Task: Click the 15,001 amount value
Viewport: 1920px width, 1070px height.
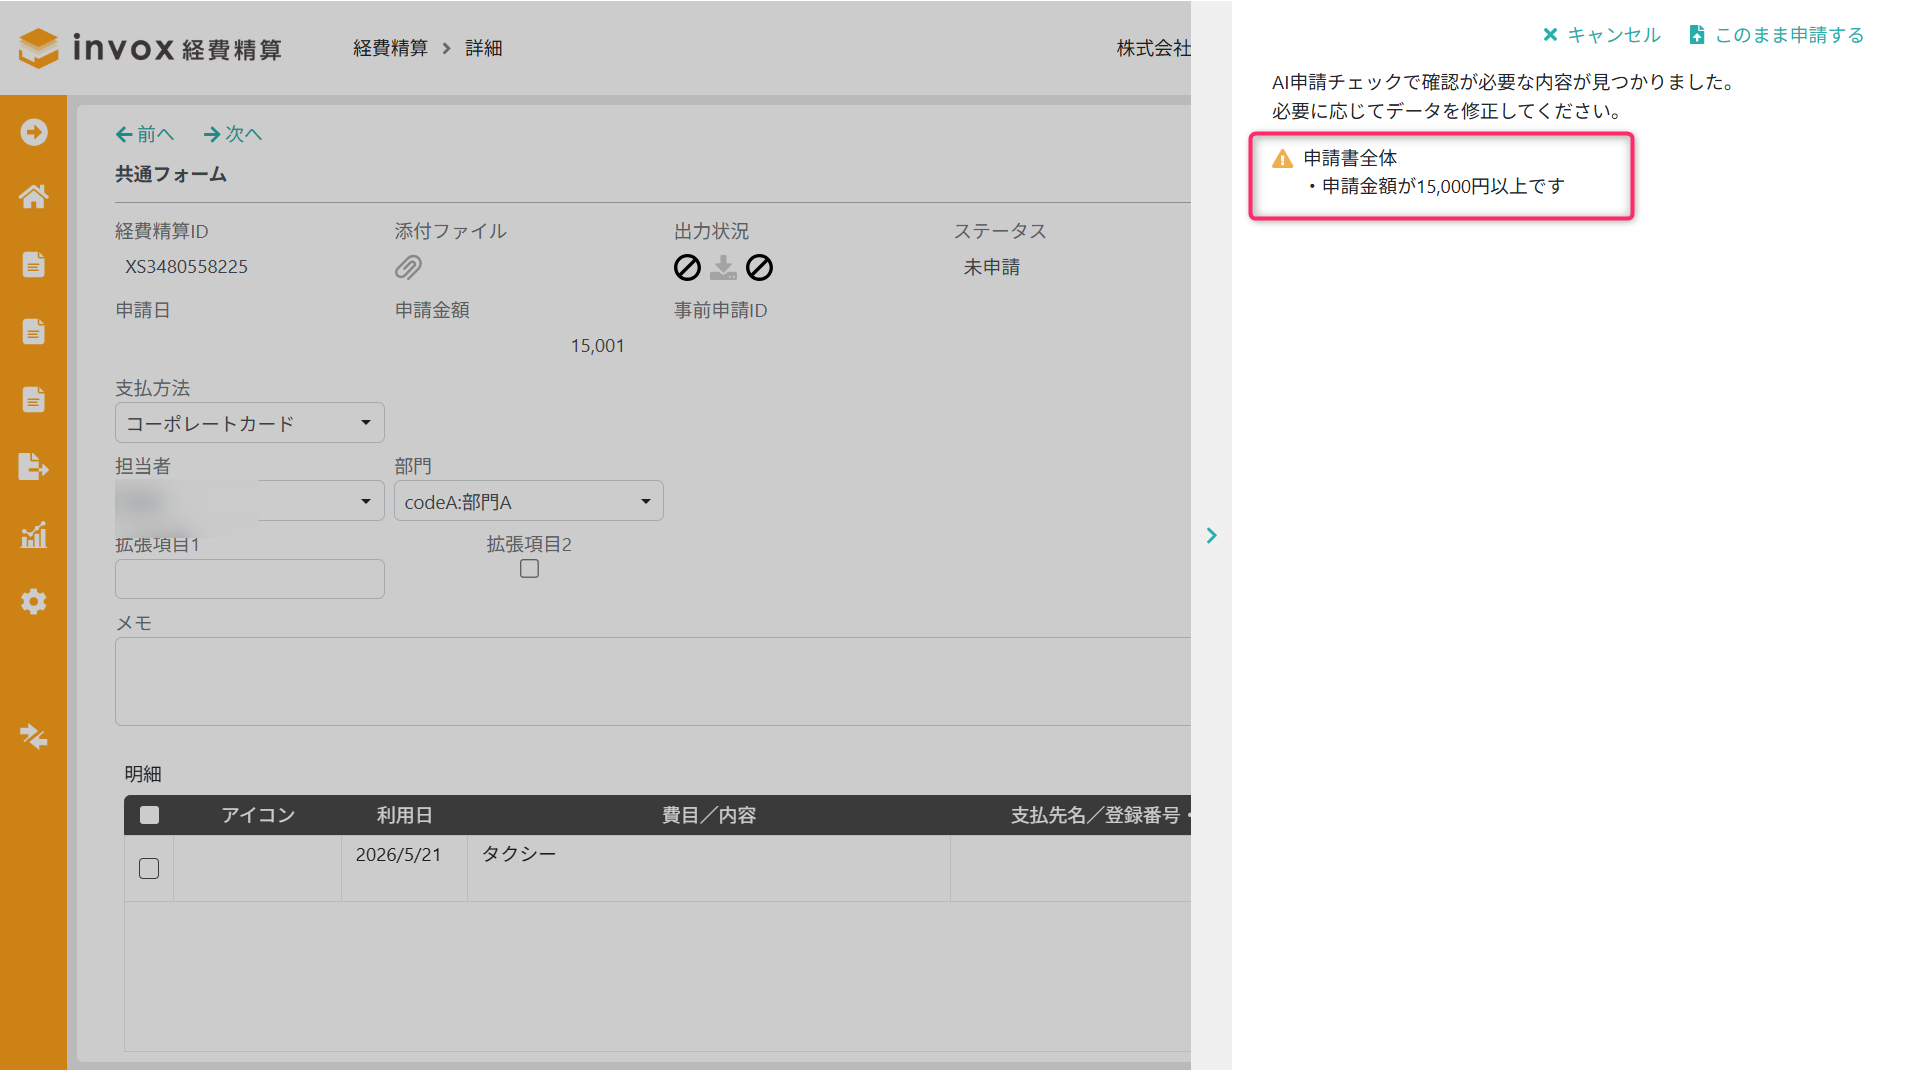Action: point(598,346)
